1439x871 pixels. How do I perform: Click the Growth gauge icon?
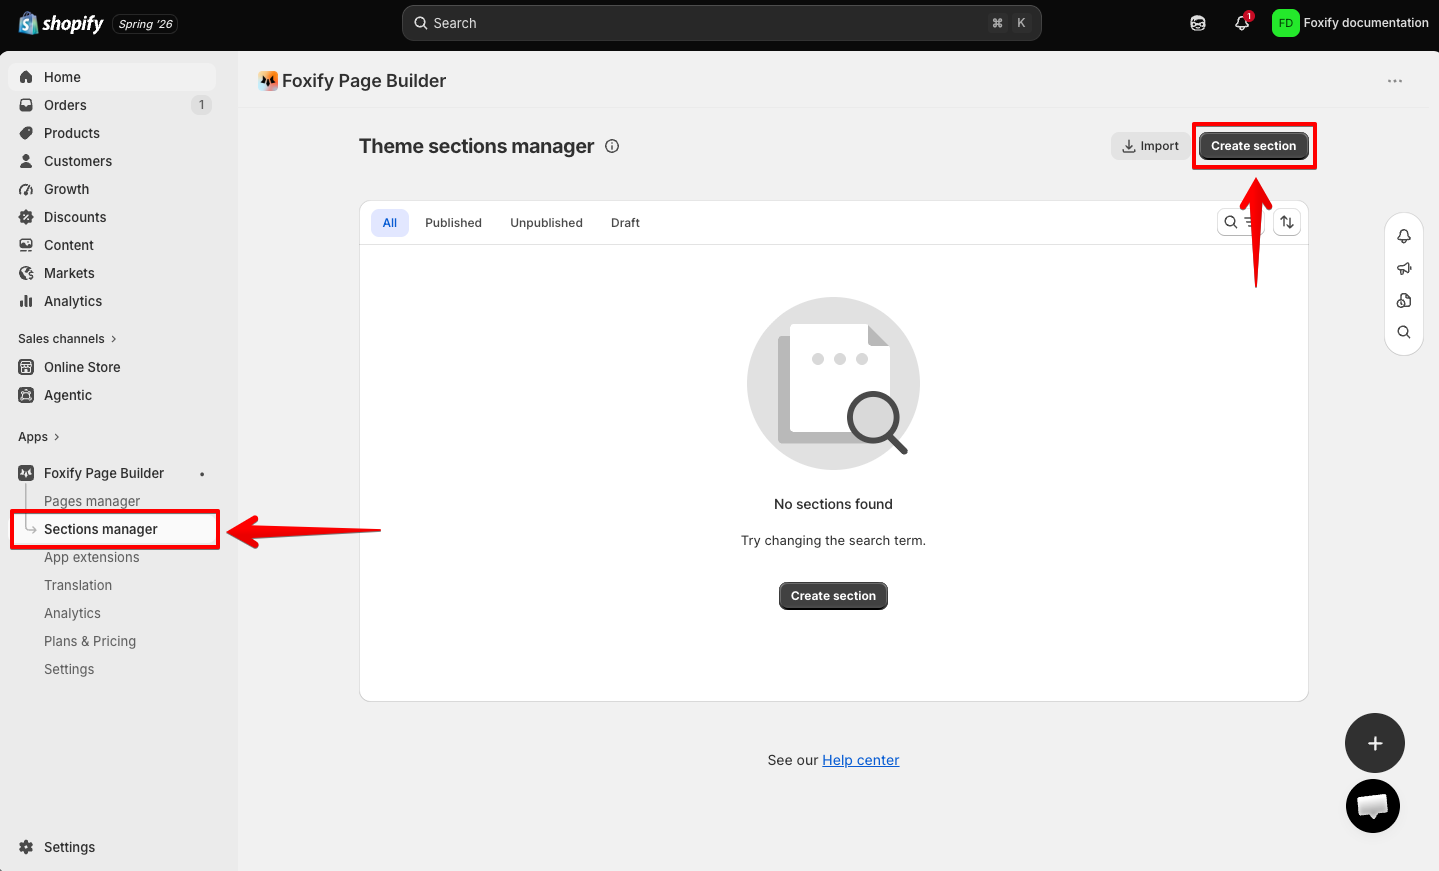[x=26, y=189]
